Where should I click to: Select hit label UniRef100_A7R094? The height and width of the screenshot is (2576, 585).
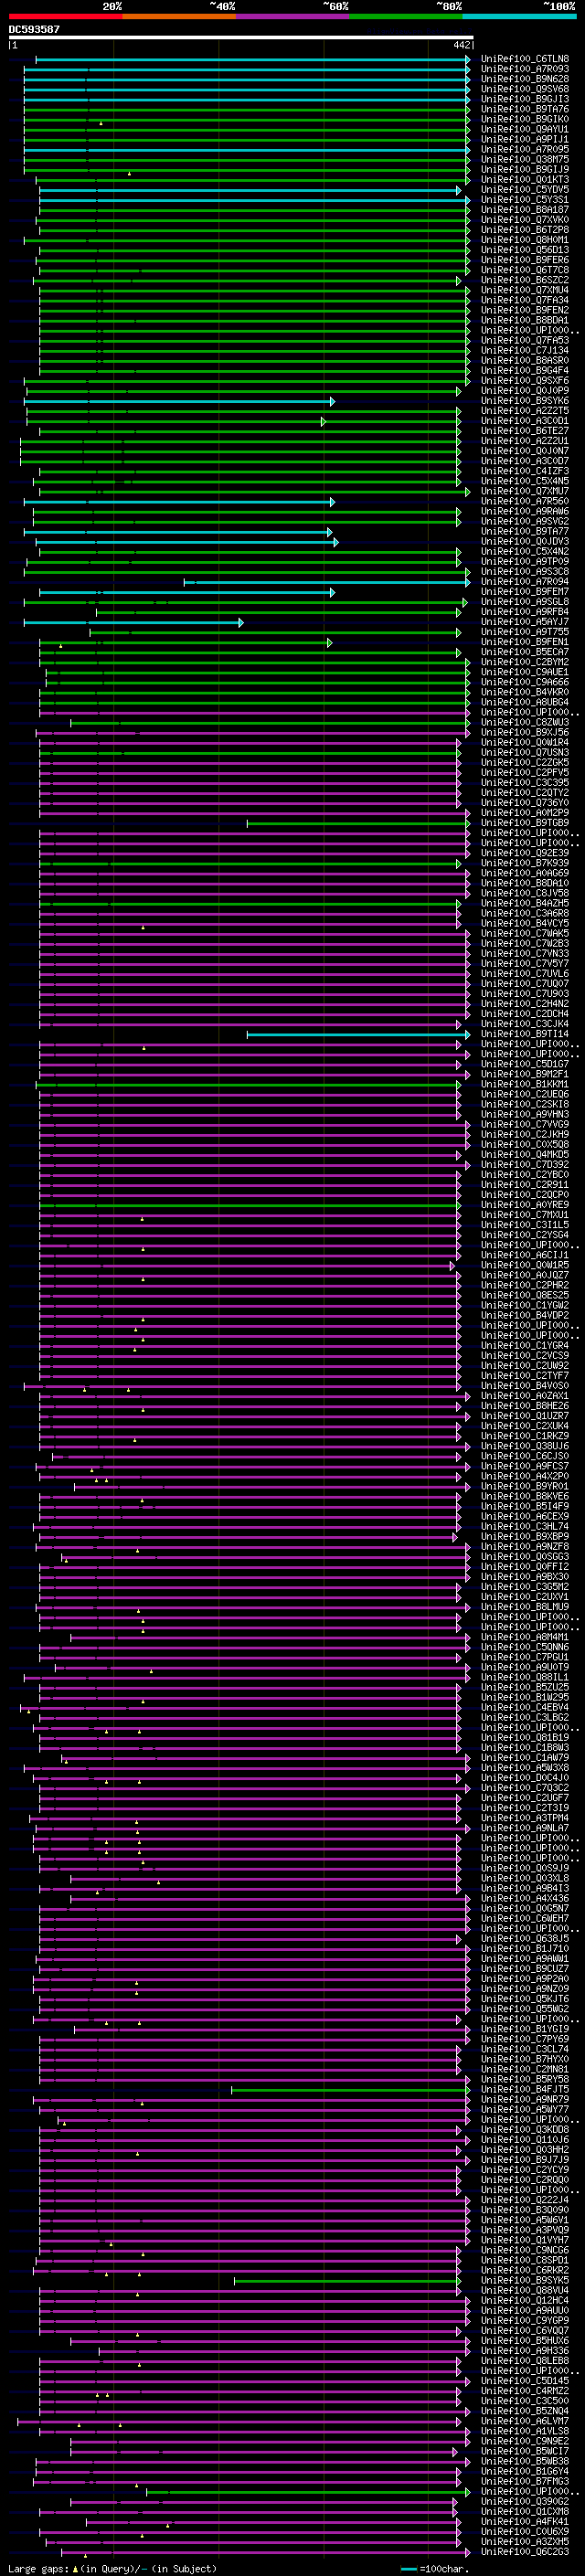[x=525, y=582]
